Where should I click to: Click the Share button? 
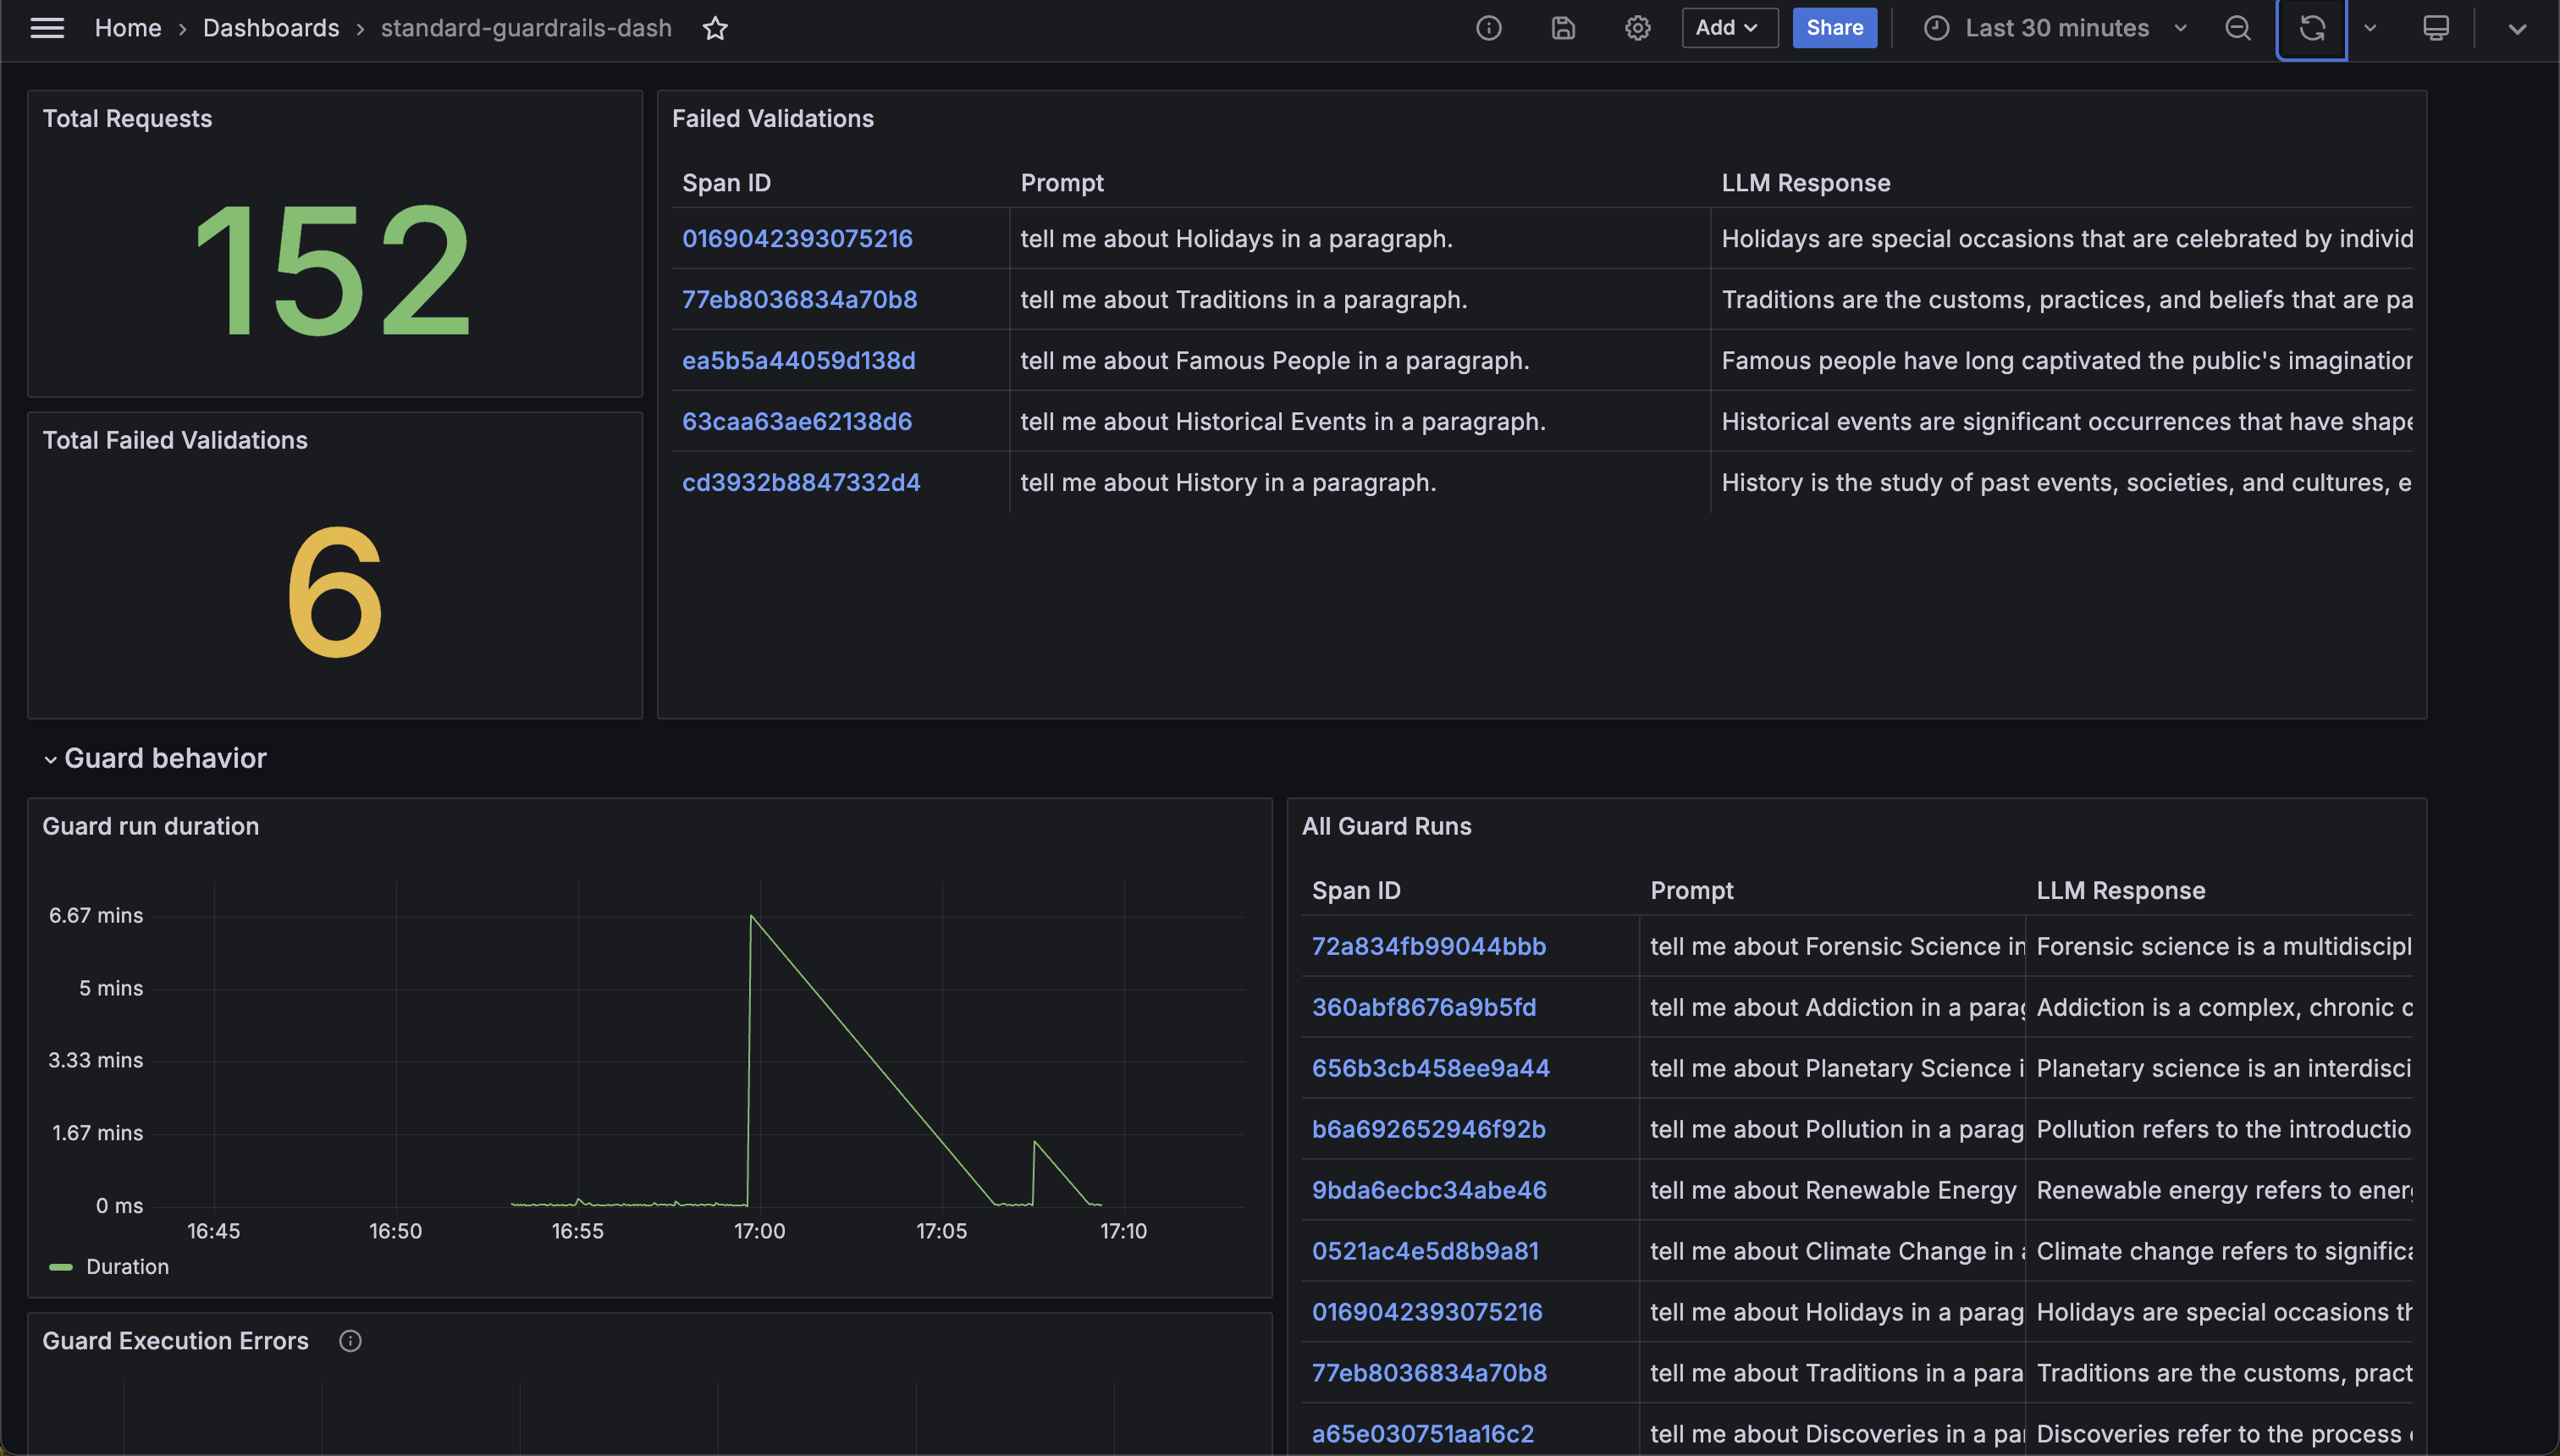pyautogui.click(x=1834, y=28)
